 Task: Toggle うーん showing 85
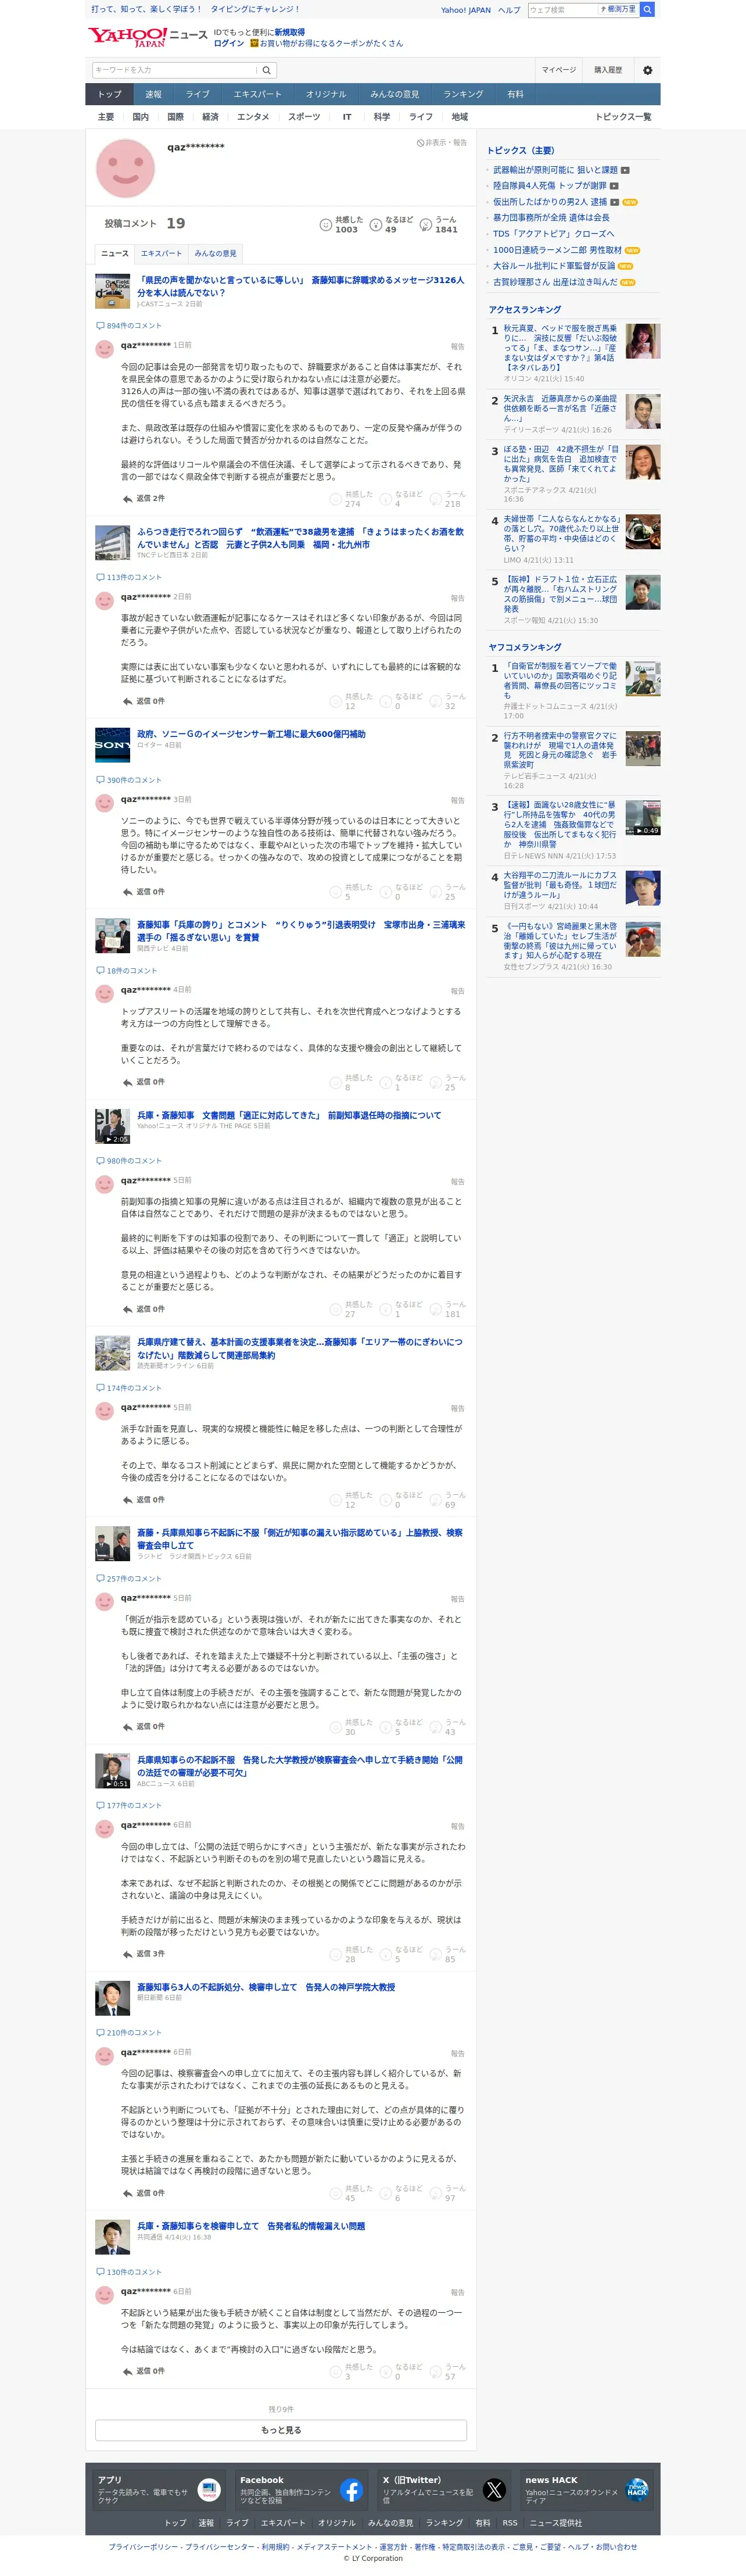tap(448, 1954)
